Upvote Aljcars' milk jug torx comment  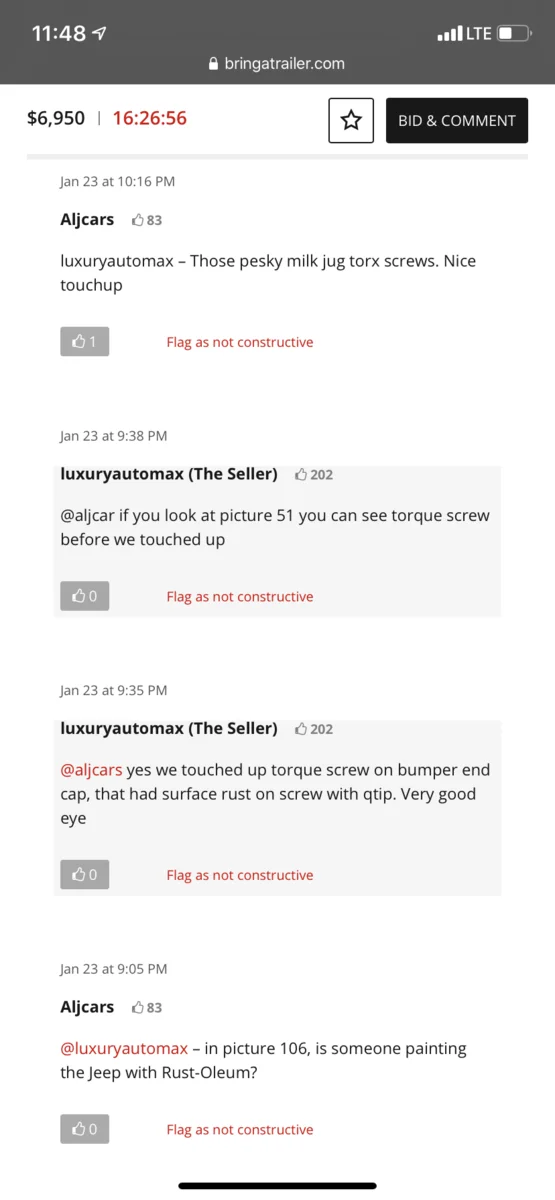click(84, 342)
